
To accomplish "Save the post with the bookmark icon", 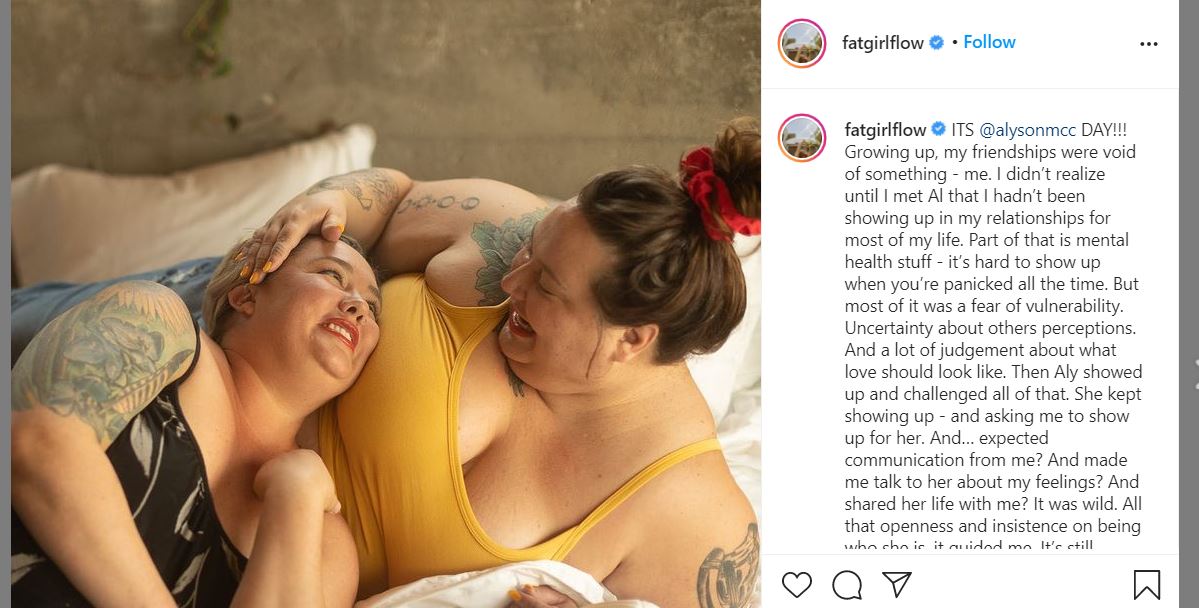I will coord(1146,585).
